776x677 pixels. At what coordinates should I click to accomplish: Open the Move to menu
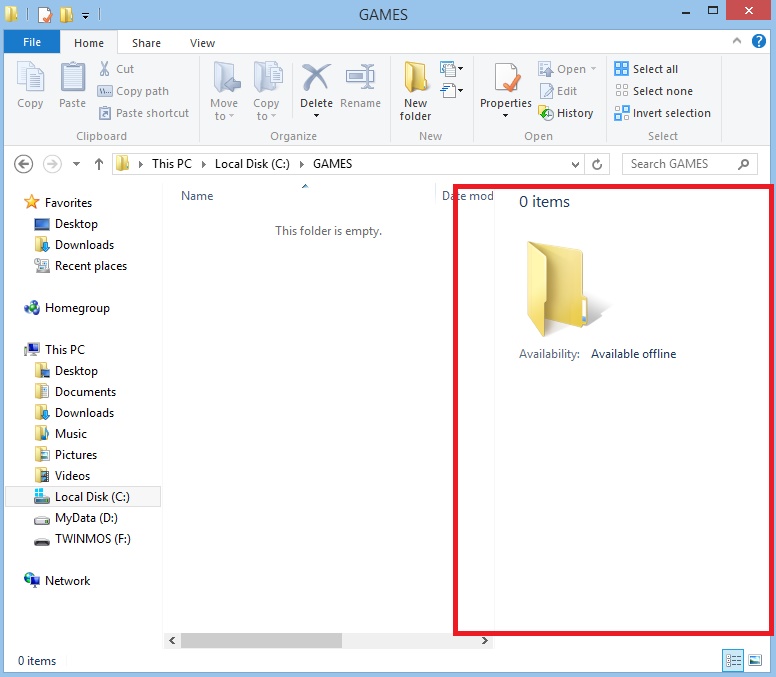click(x=224, y=92)
